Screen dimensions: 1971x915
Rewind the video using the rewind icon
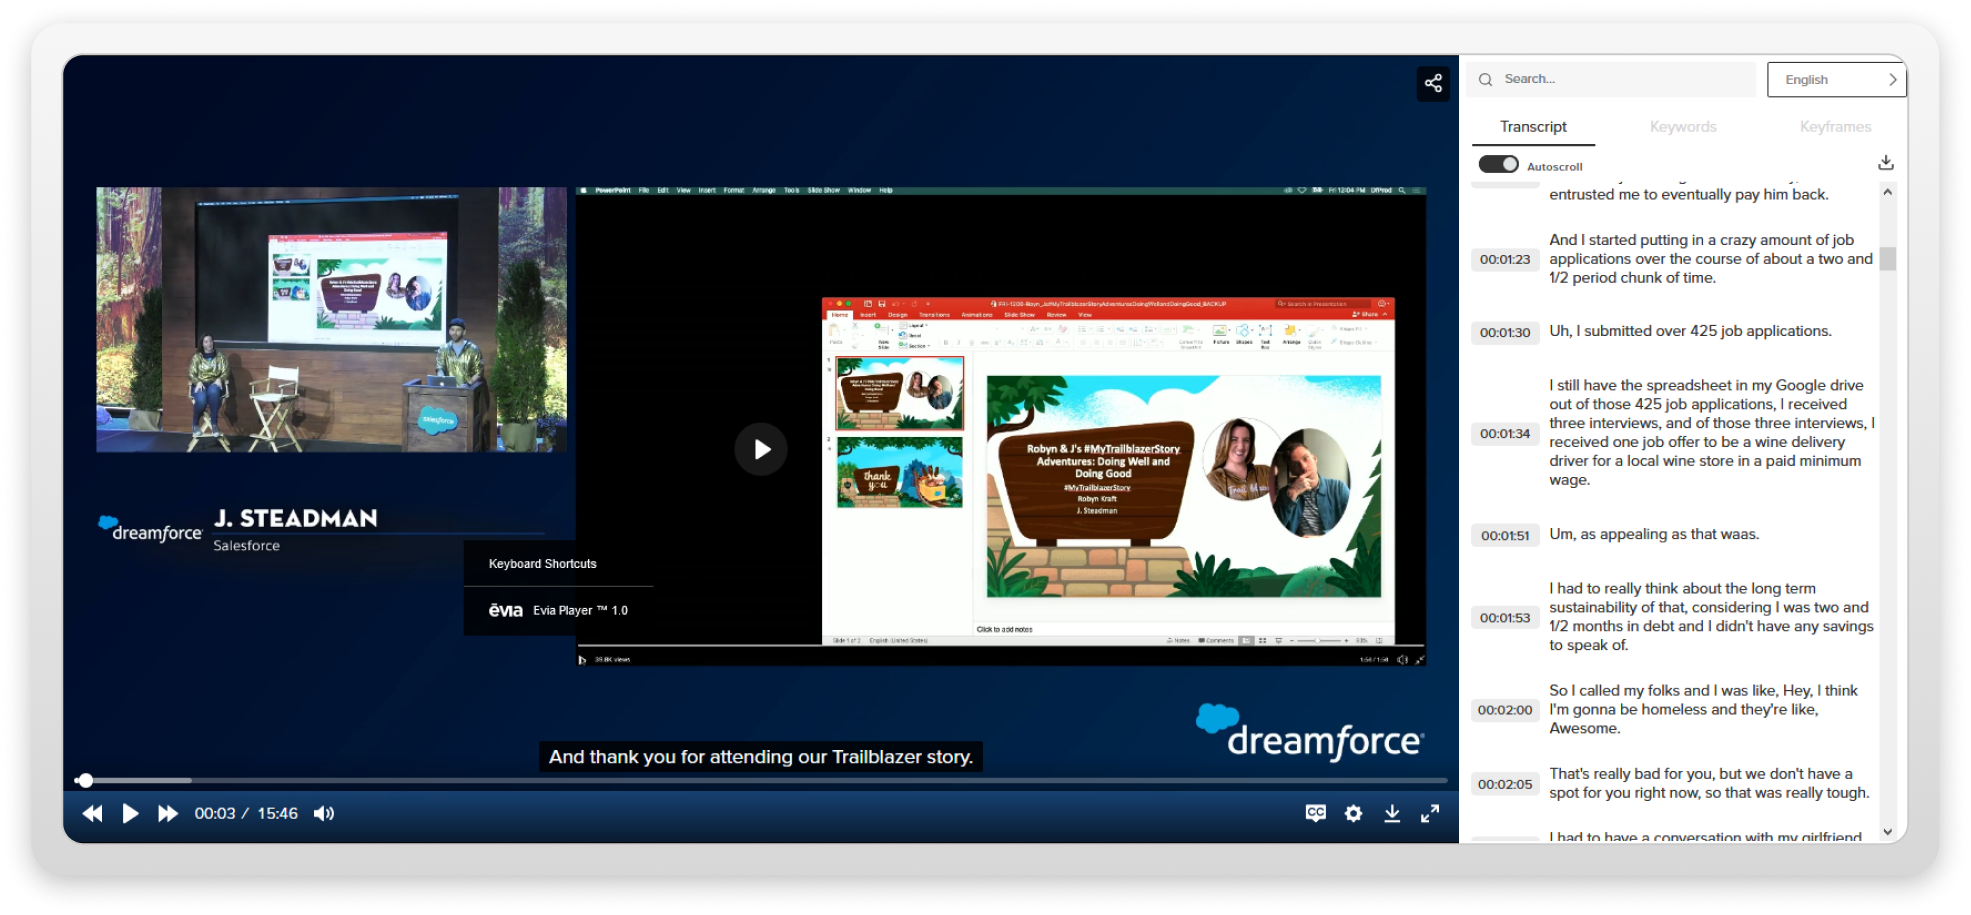click(x=92, y=813)
